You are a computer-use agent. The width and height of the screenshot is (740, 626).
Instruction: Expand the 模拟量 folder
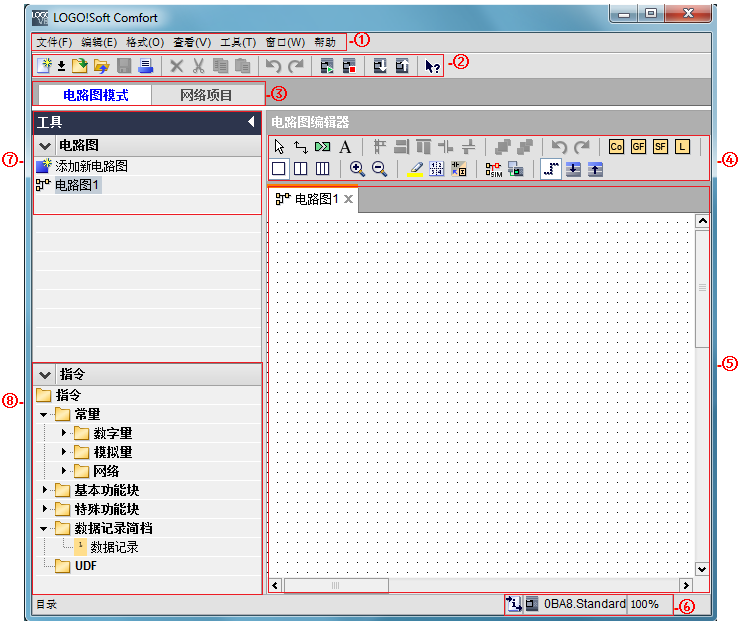point(63,452)
